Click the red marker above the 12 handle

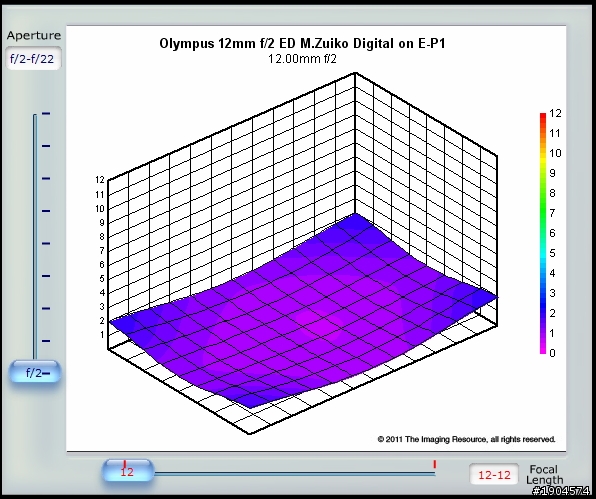(x=125, y=464)
